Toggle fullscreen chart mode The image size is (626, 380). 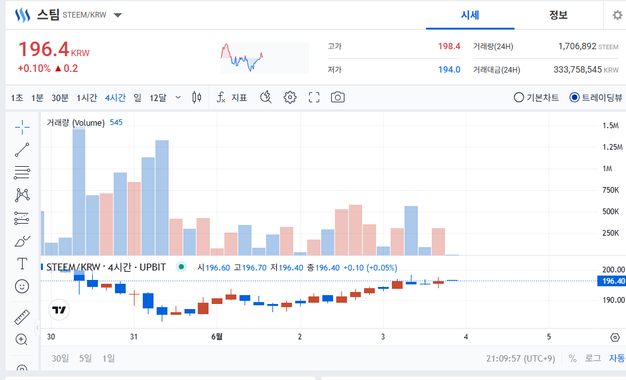pyautogui.click(x=314, y=97)
